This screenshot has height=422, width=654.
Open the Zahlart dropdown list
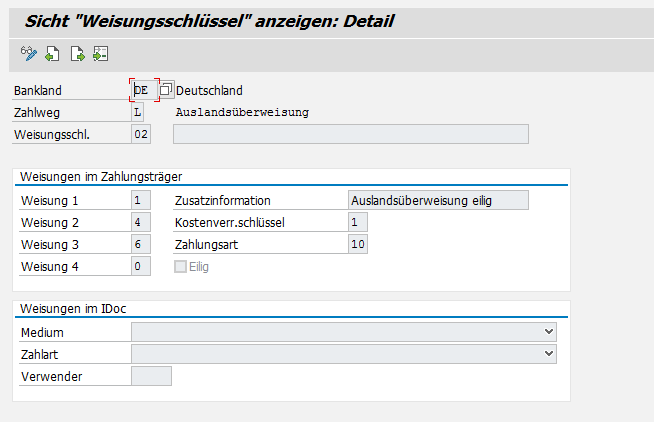point(548,353)
